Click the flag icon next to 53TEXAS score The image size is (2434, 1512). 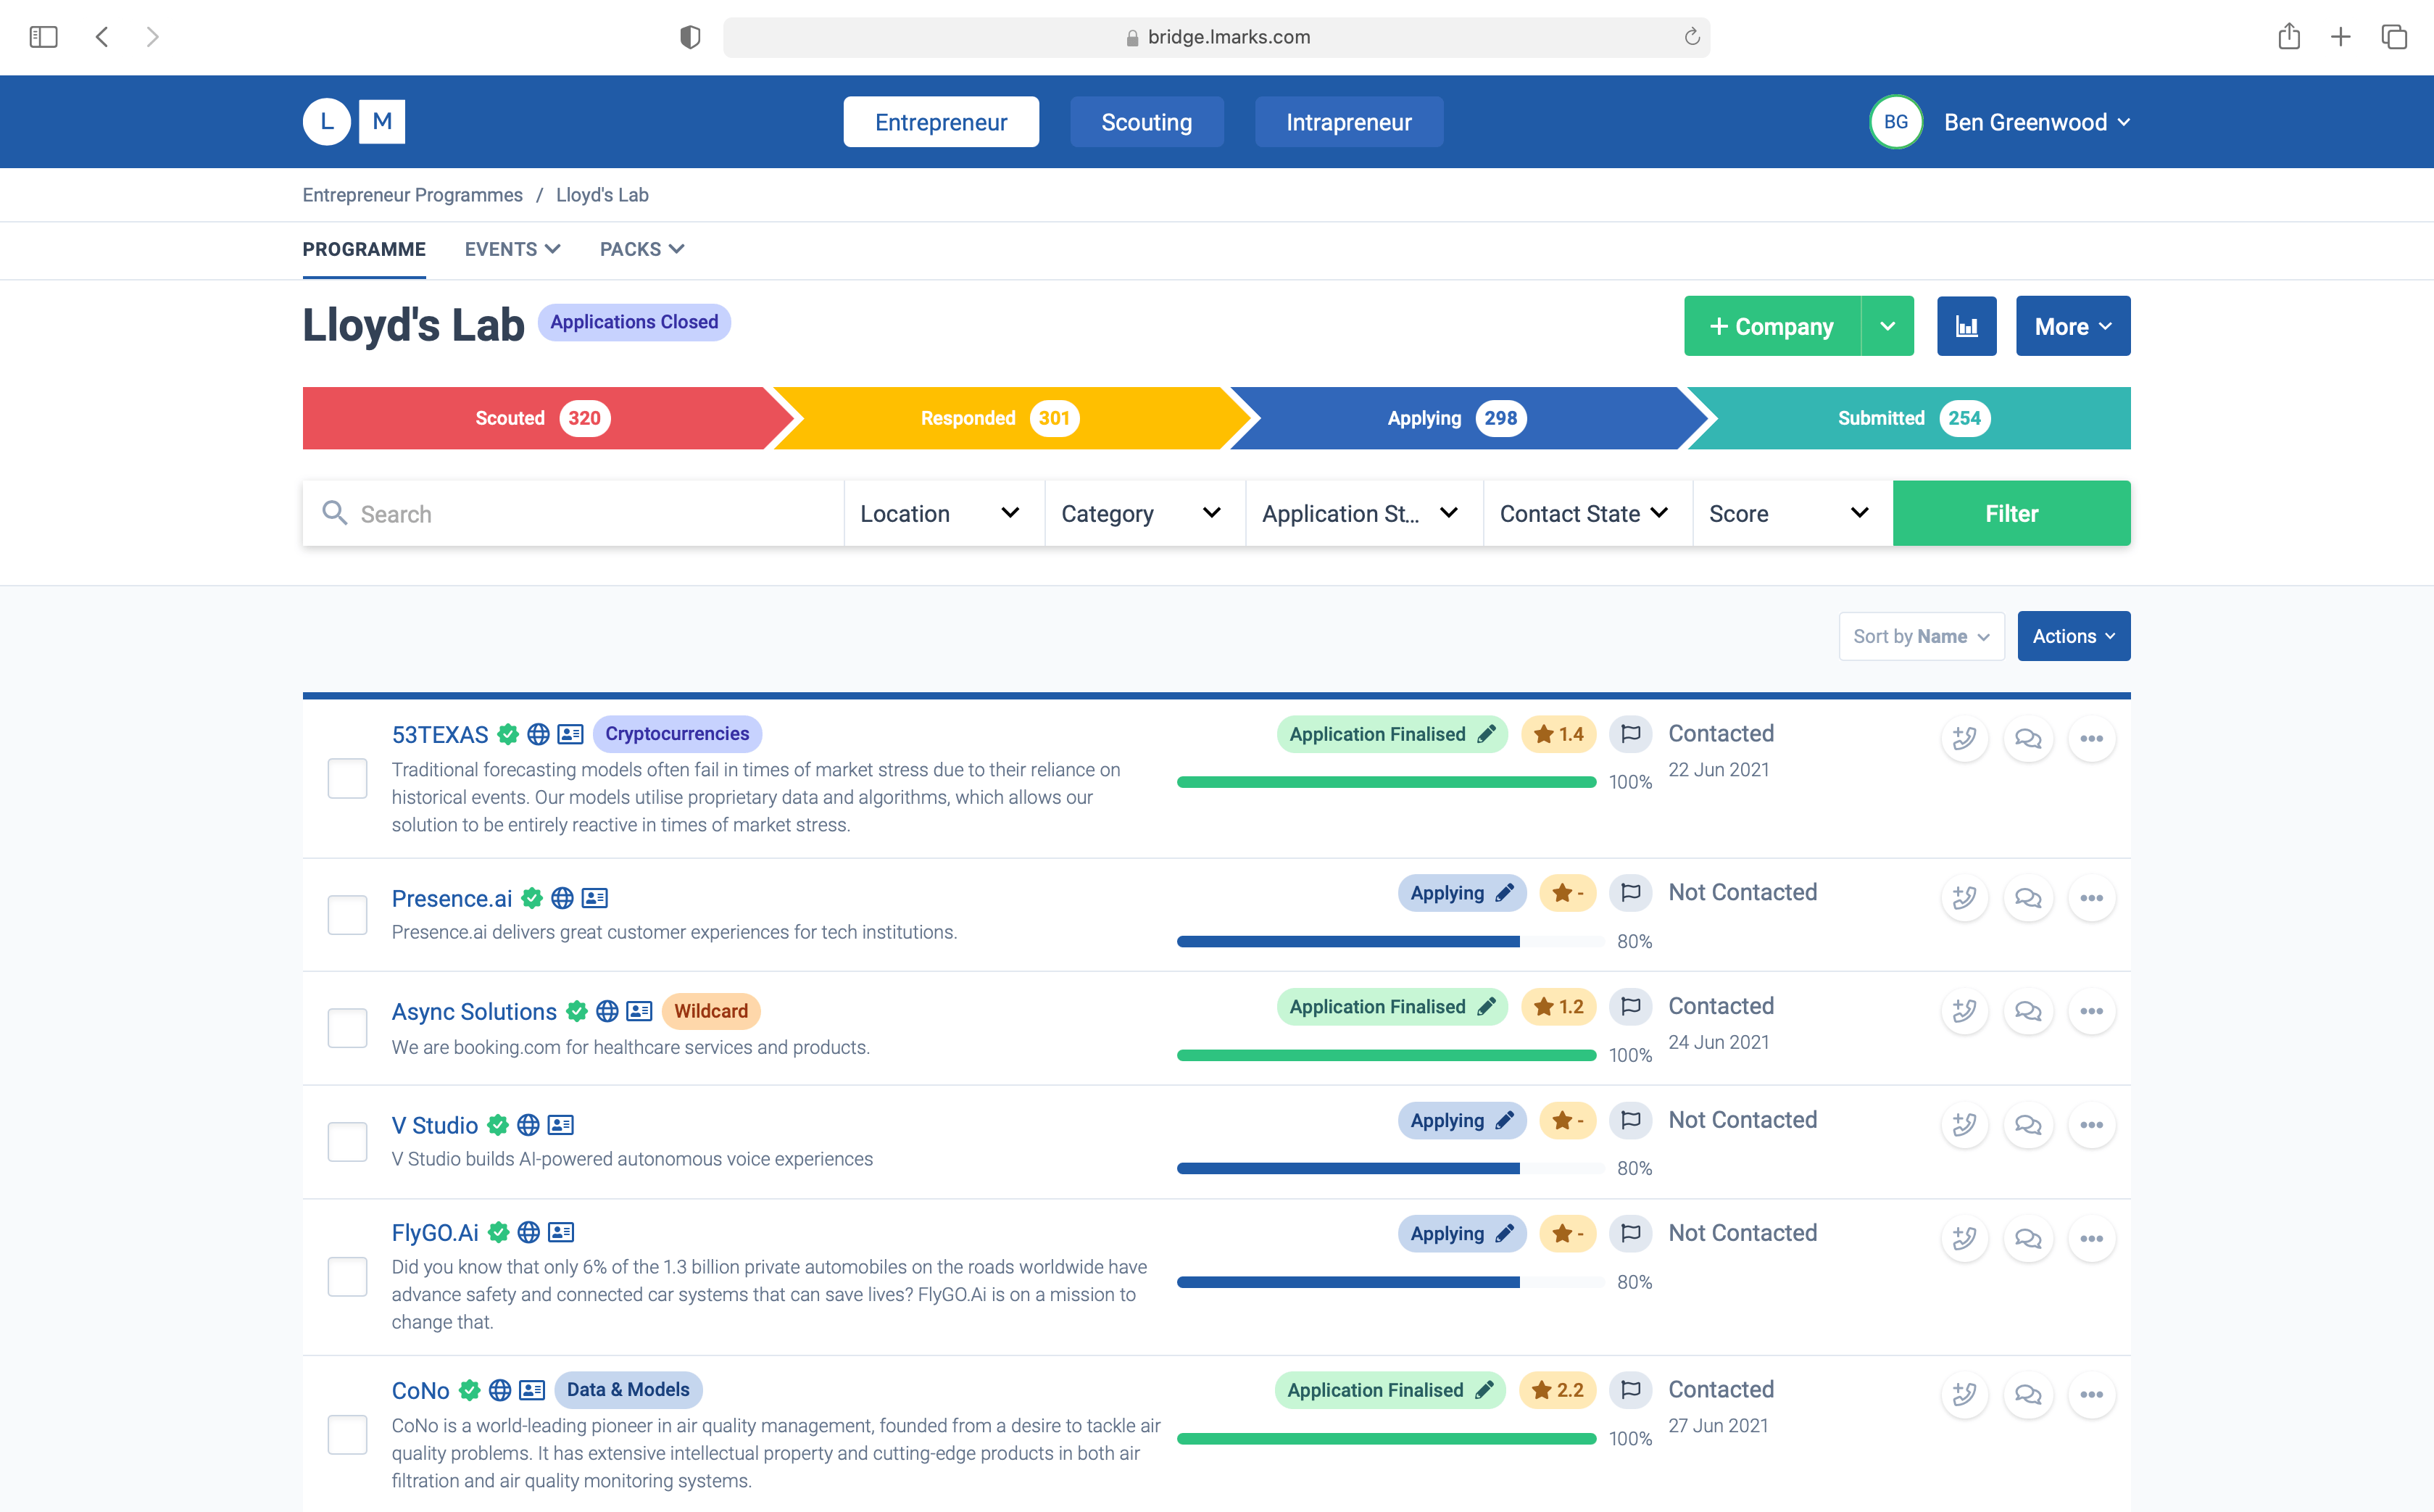click(x=1630, y=733)
